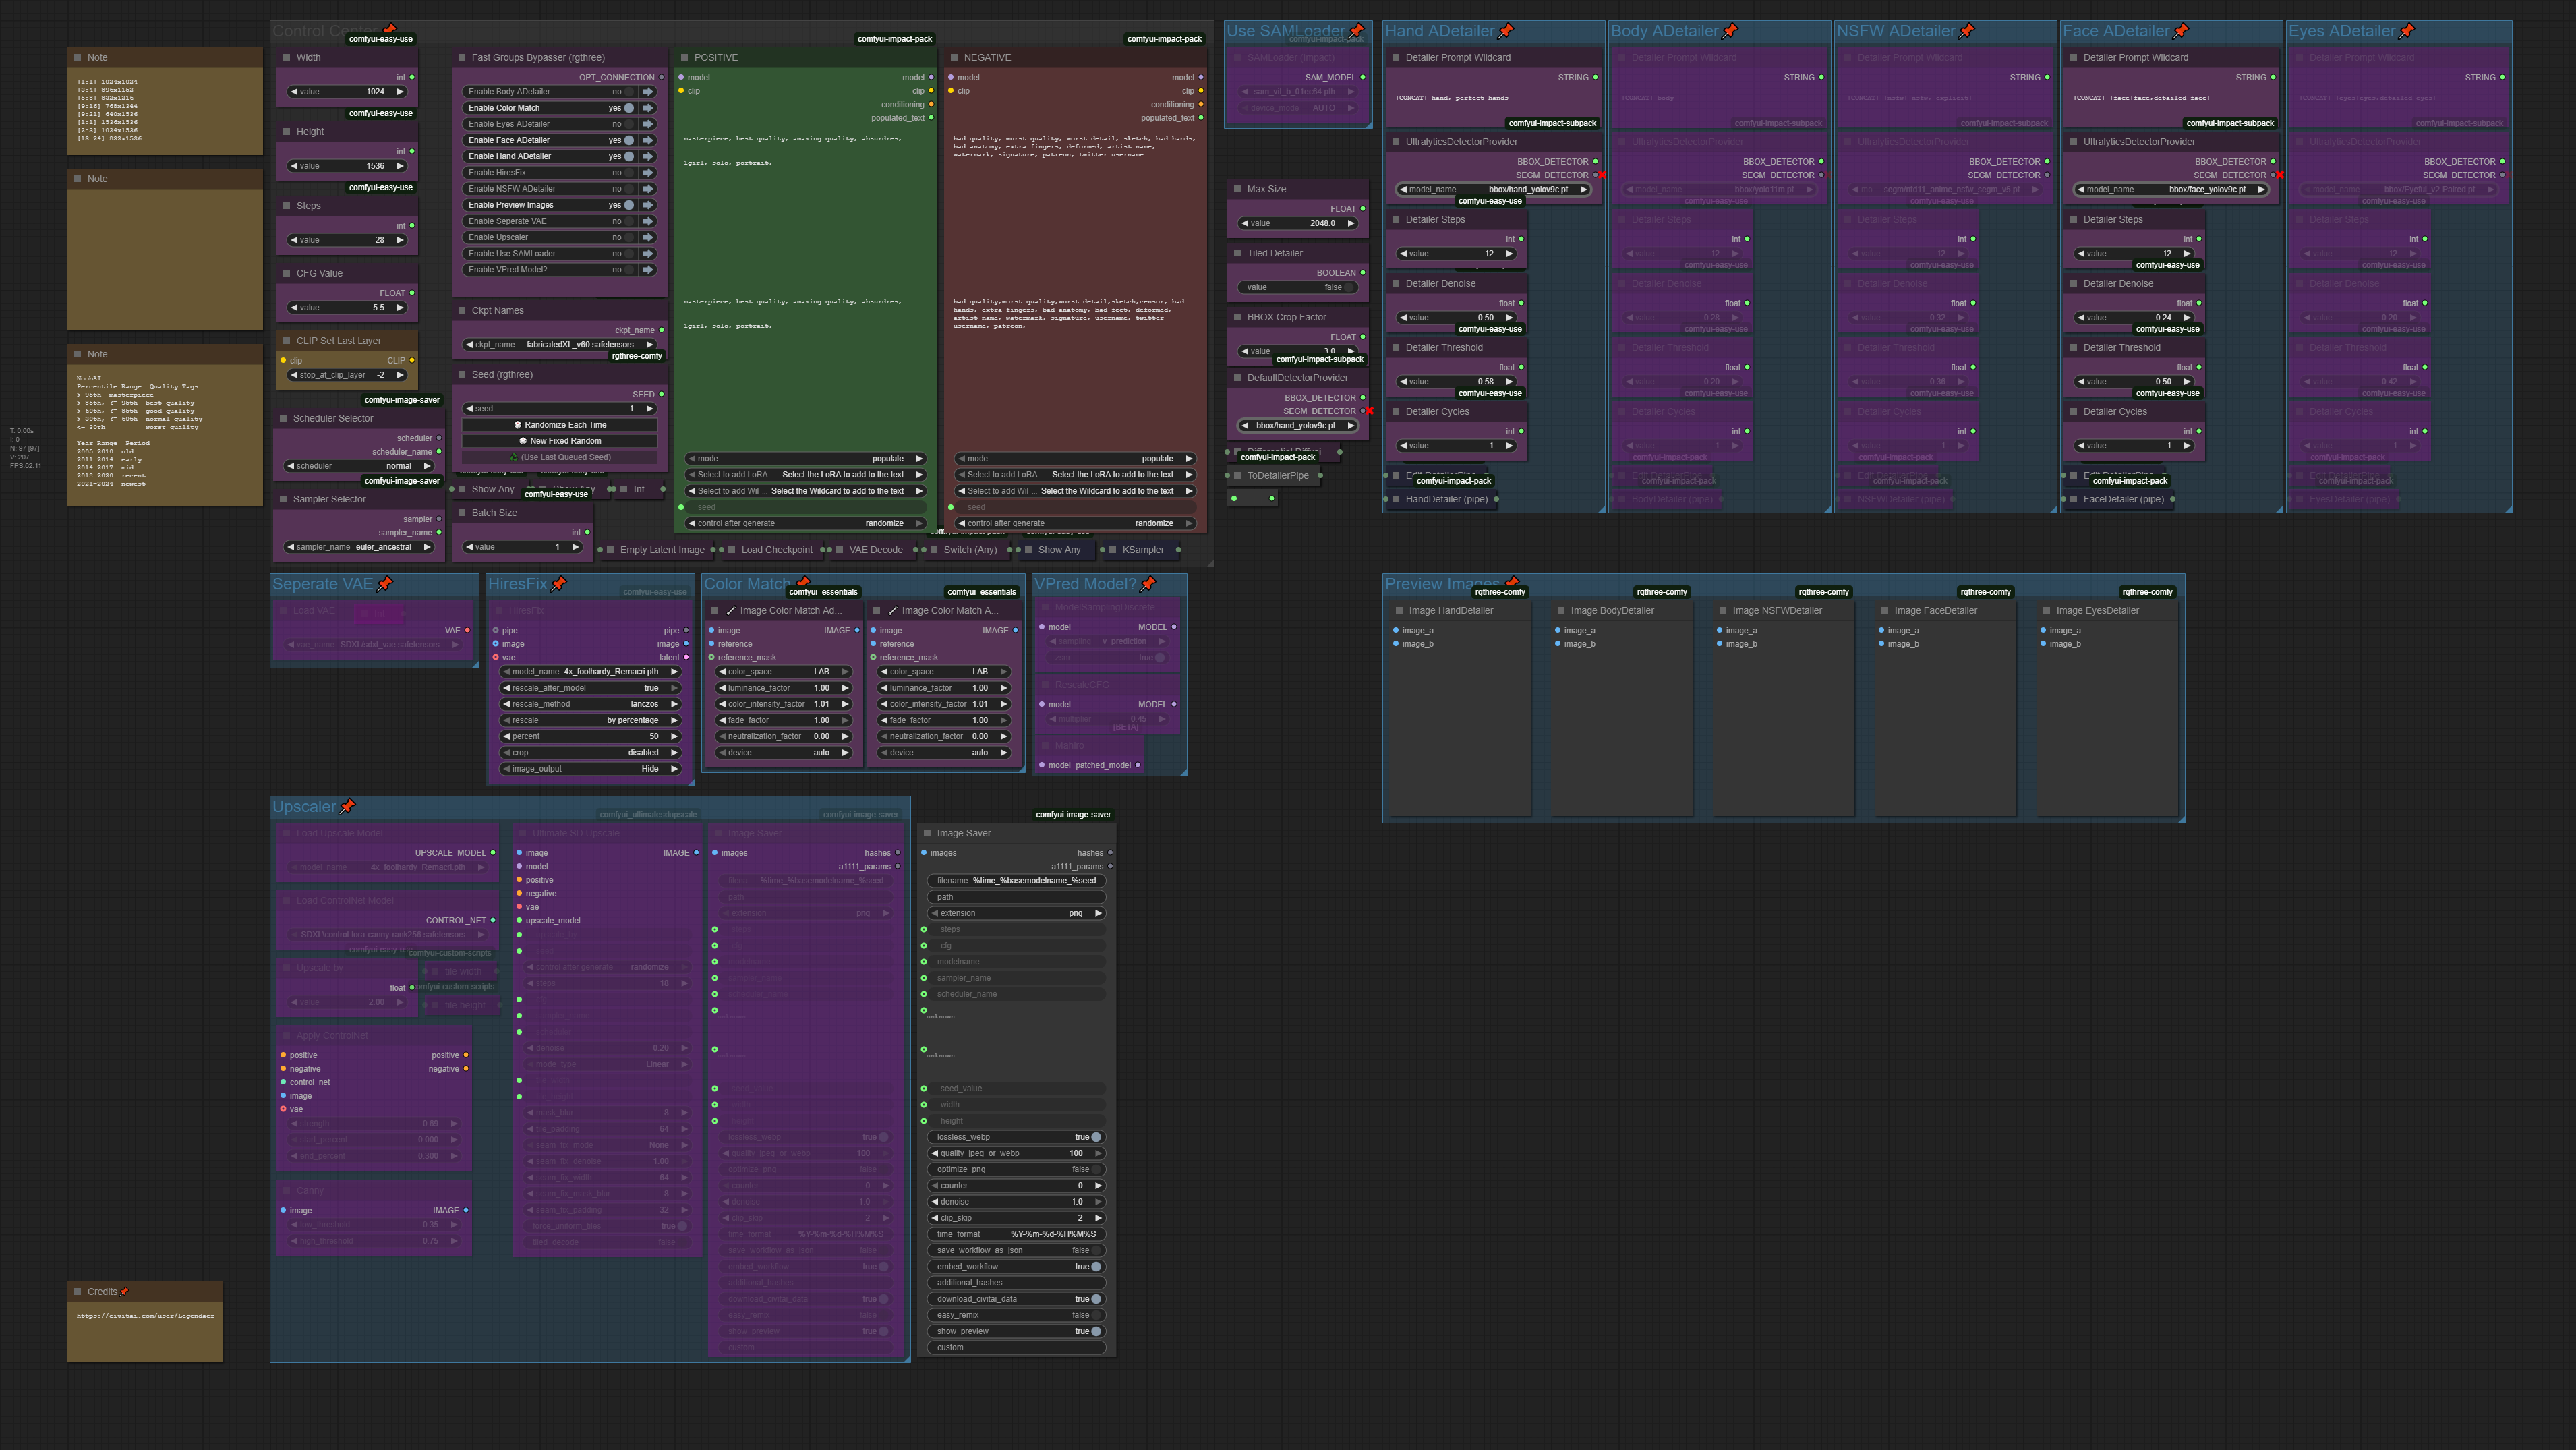This screenshot has height=1450, width=2576.
Task: Open Select to add LoRA in POSITIVE node
Action: coord(805,475)
